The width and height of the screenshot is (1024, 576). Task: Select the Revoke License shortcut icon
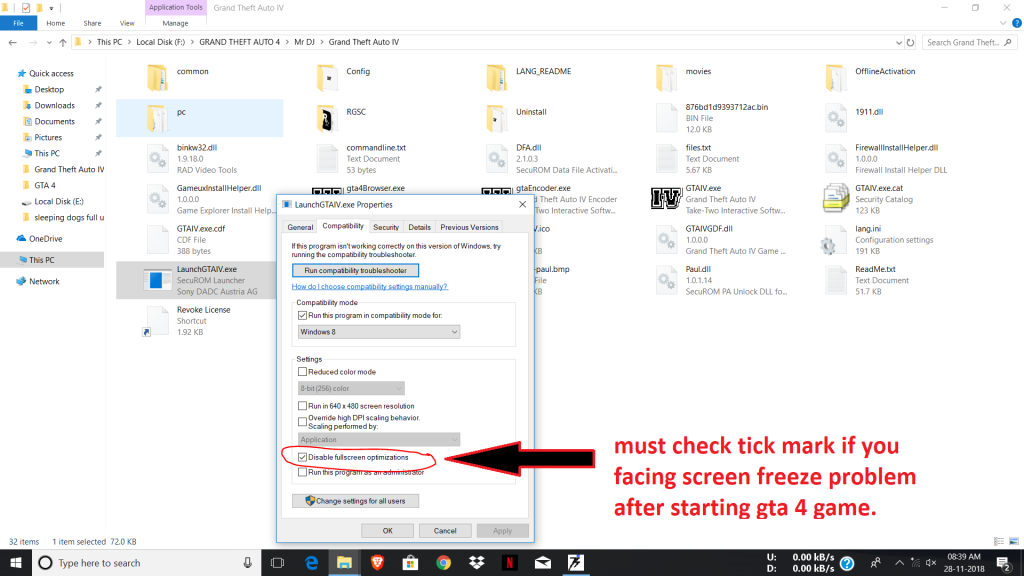click(156, 321)
